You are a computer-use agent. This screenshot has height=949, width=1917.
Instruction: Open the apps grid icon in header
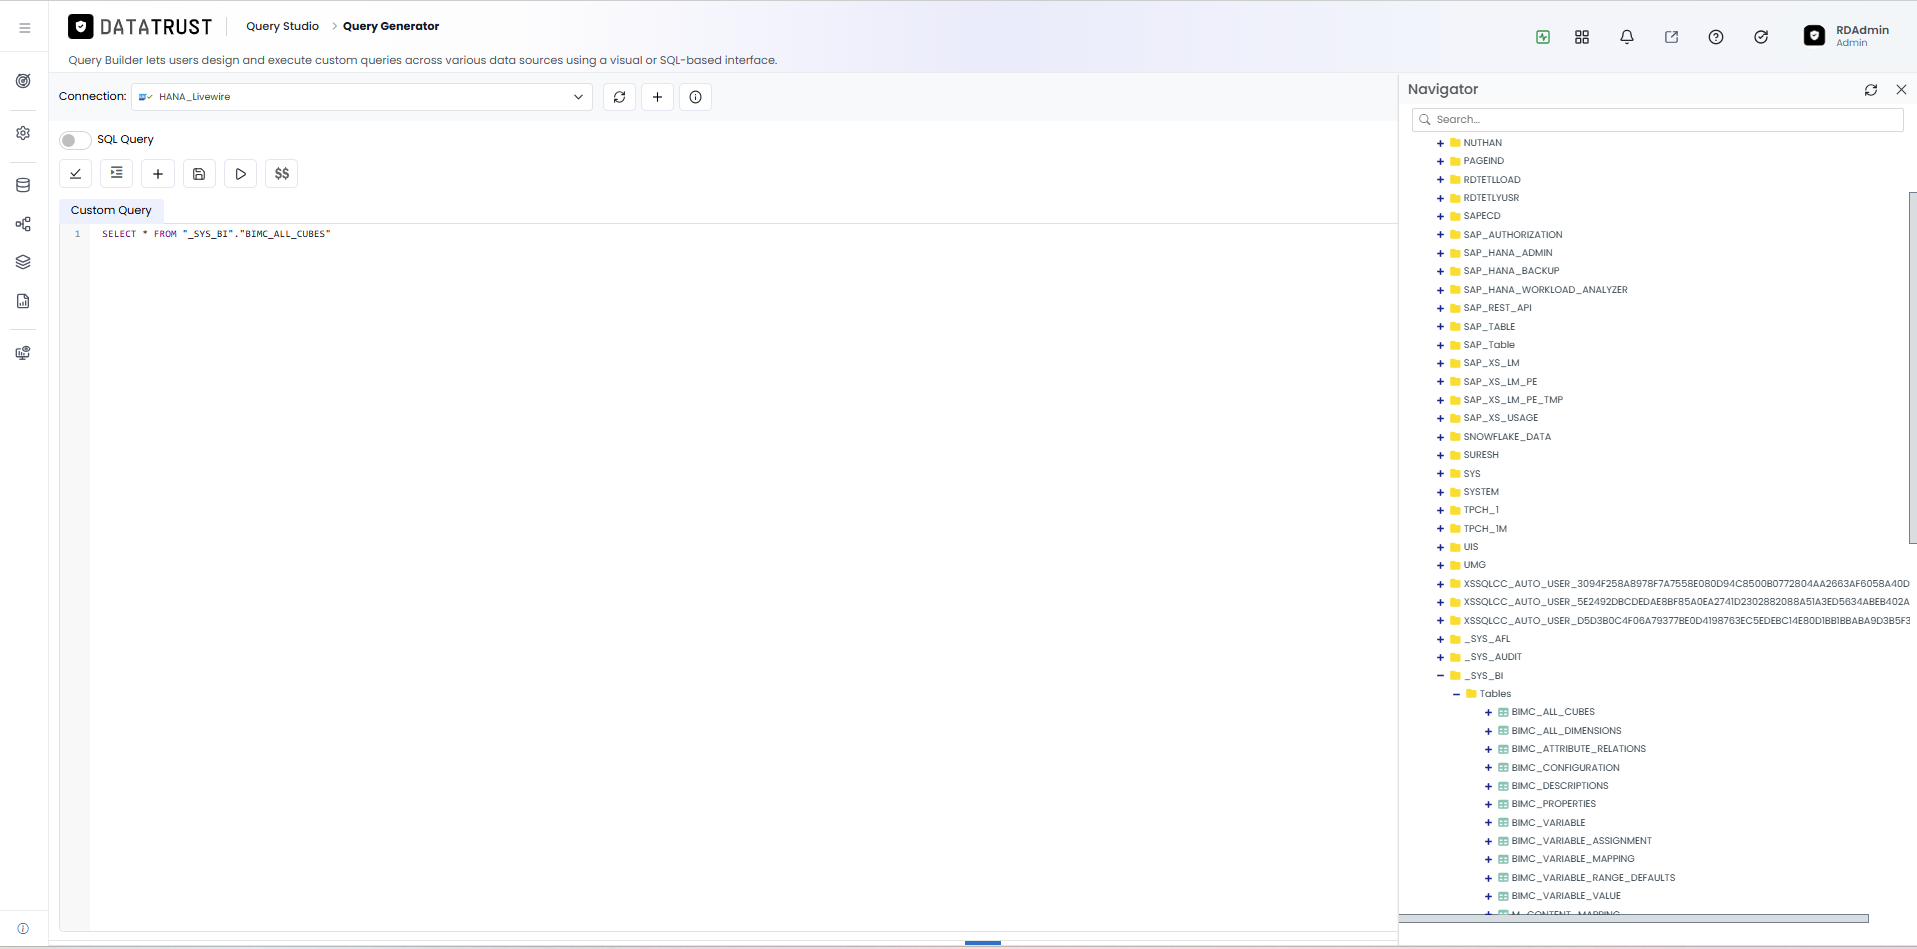pyautogui.click(x=1582, y=37)
